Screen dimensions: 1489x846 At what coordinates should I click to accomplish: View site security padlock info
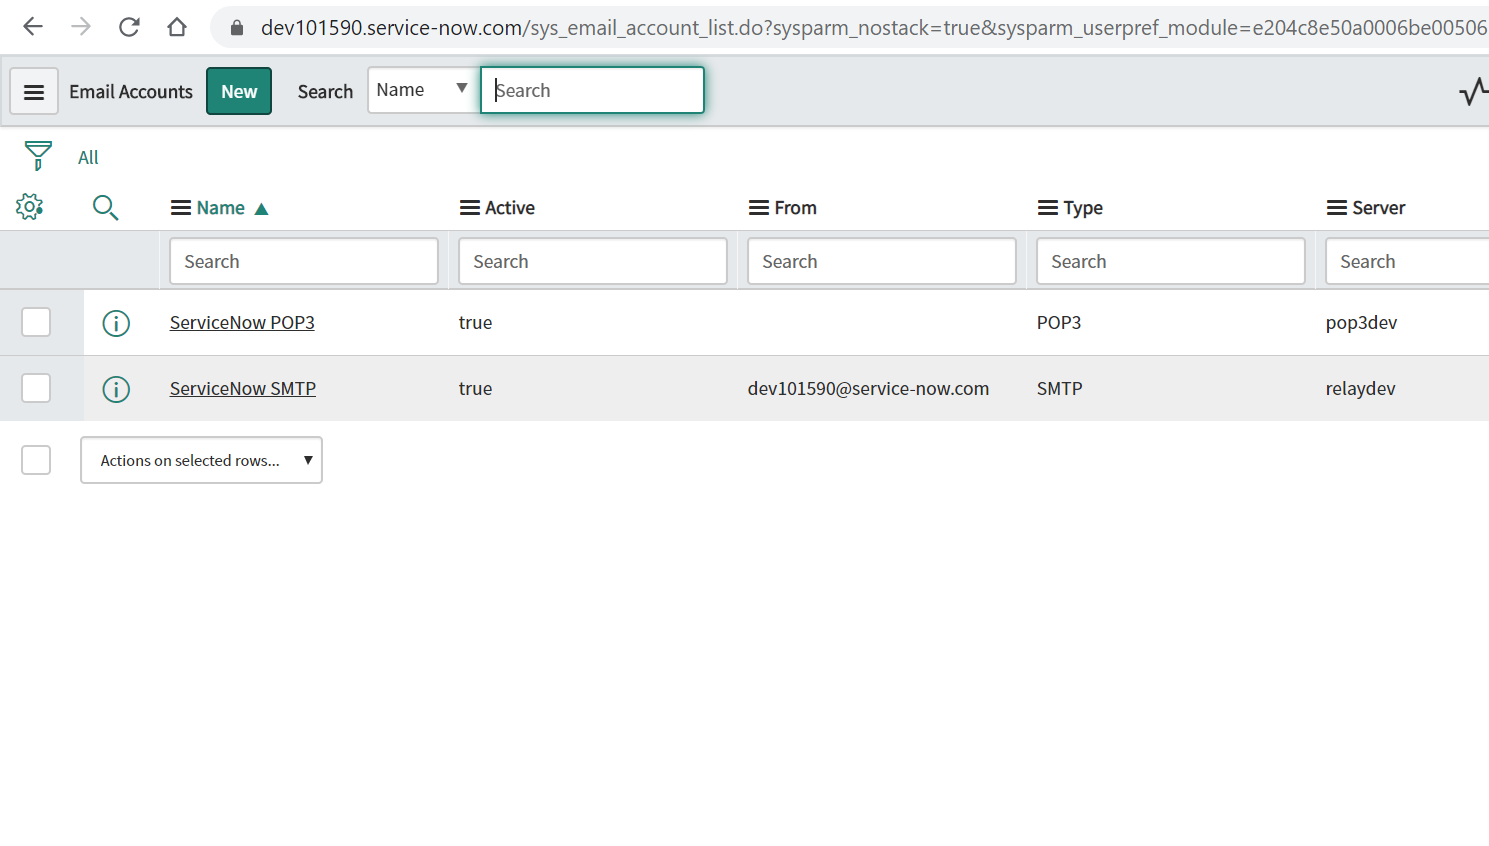(237, 28)
